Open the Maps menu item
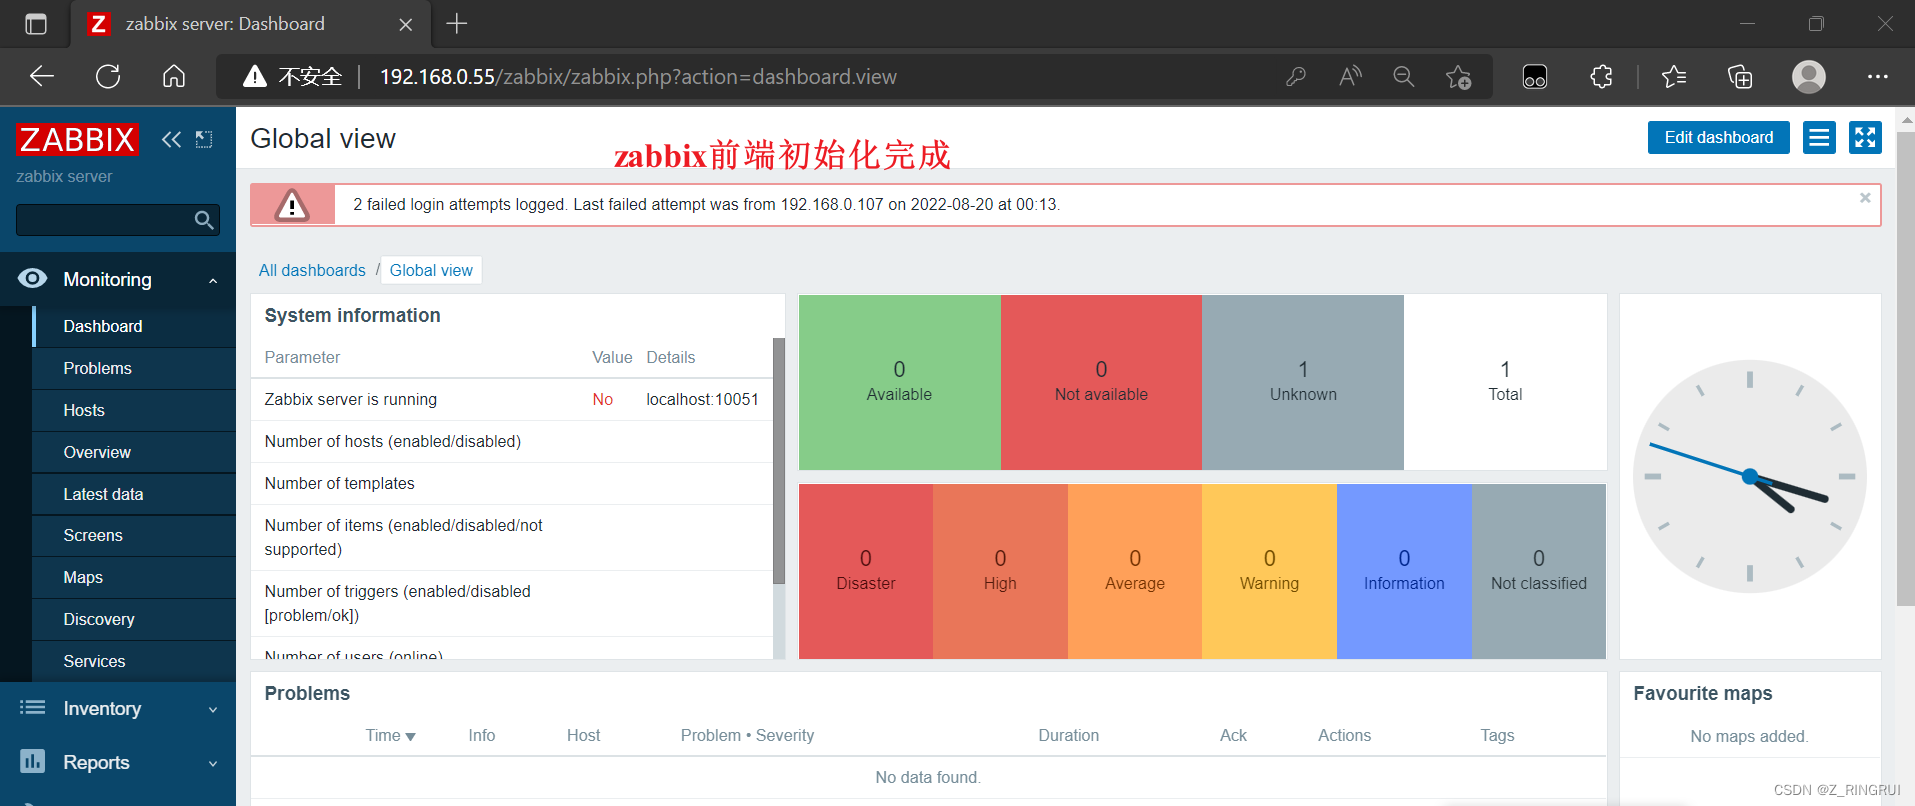Image resolution: width=1915 pixels, height=806 pixels. [134, 577]
